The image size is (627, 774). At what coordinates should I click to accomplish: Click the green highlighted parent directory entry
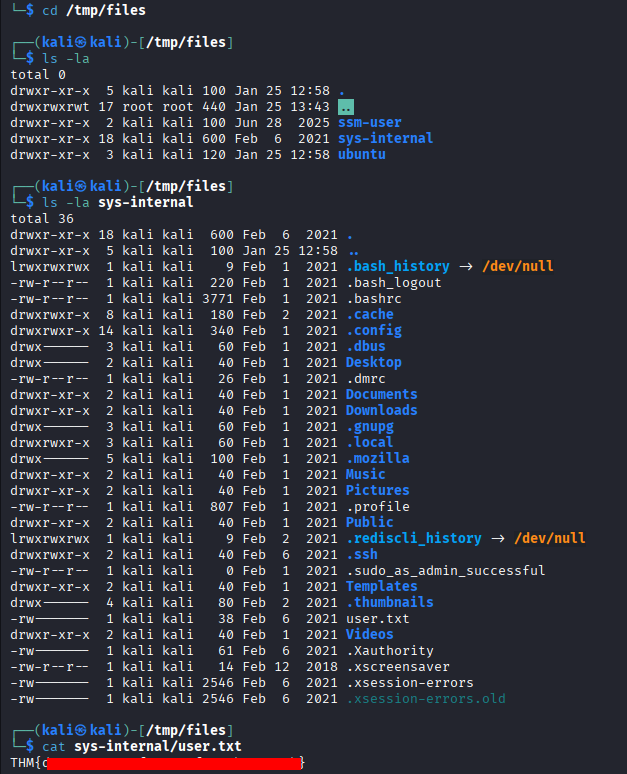click(x=346, y=106)
